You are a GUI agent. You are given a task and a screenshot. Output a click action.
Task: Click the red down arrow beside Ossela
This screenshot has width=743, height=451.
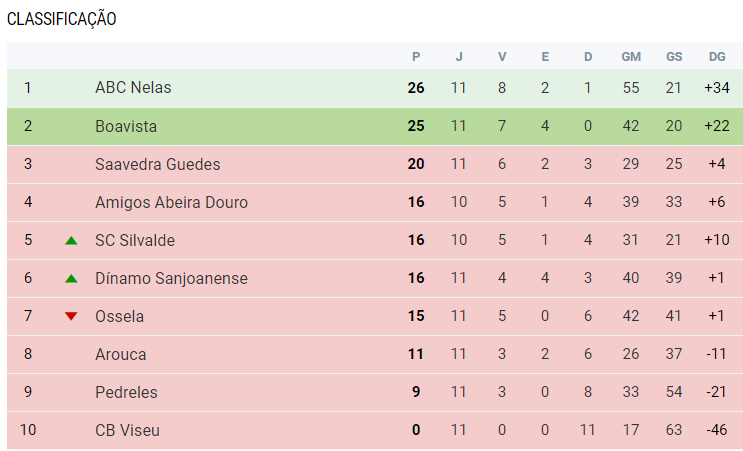[x=71, y=316]
